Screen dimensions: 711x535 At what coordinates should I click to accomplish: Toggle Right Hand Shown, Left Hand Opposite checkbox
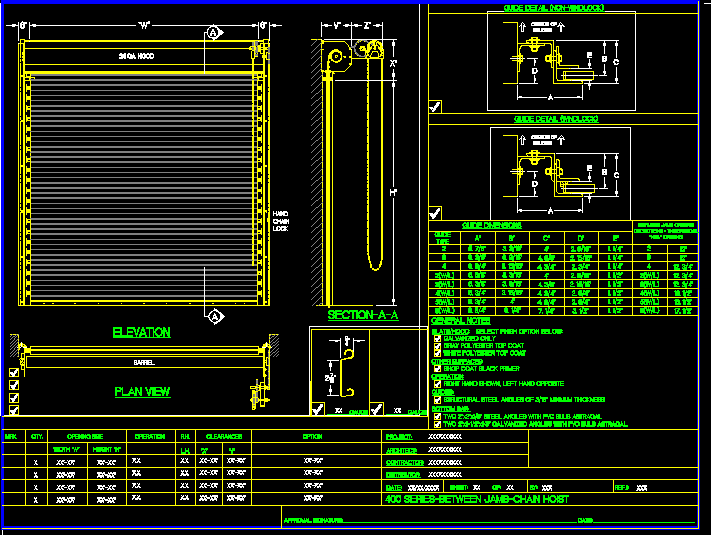pyautogui.click(x=437, y=384)
